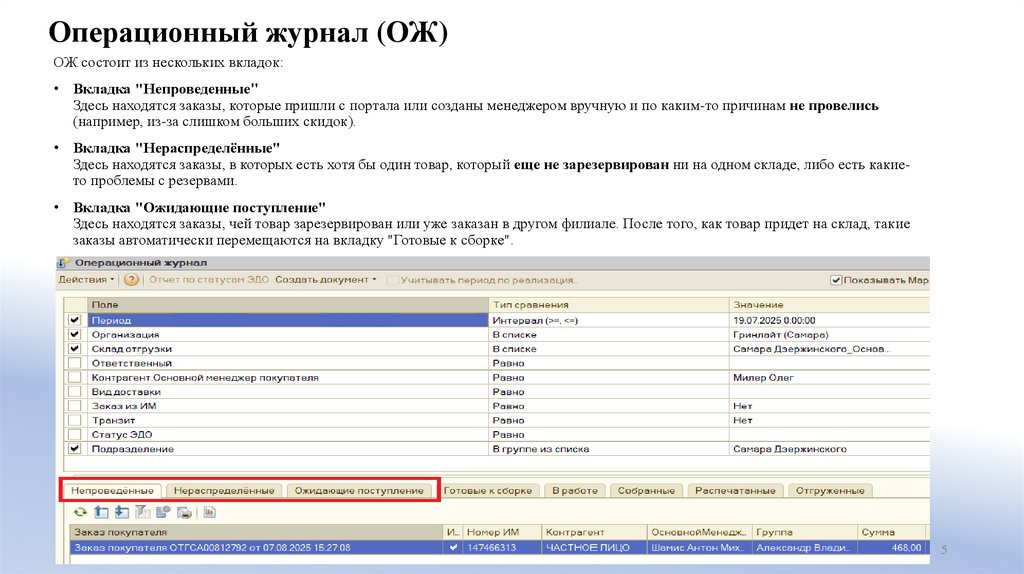Click the third icon in orders list toolbar

click(x=122, y=513)
